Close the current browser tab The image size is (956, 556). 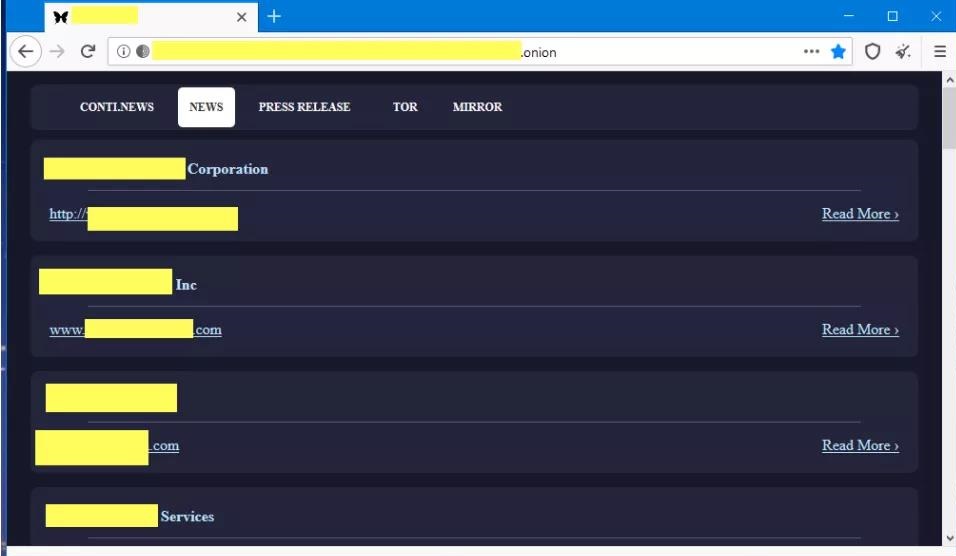(x=242, y=17)
